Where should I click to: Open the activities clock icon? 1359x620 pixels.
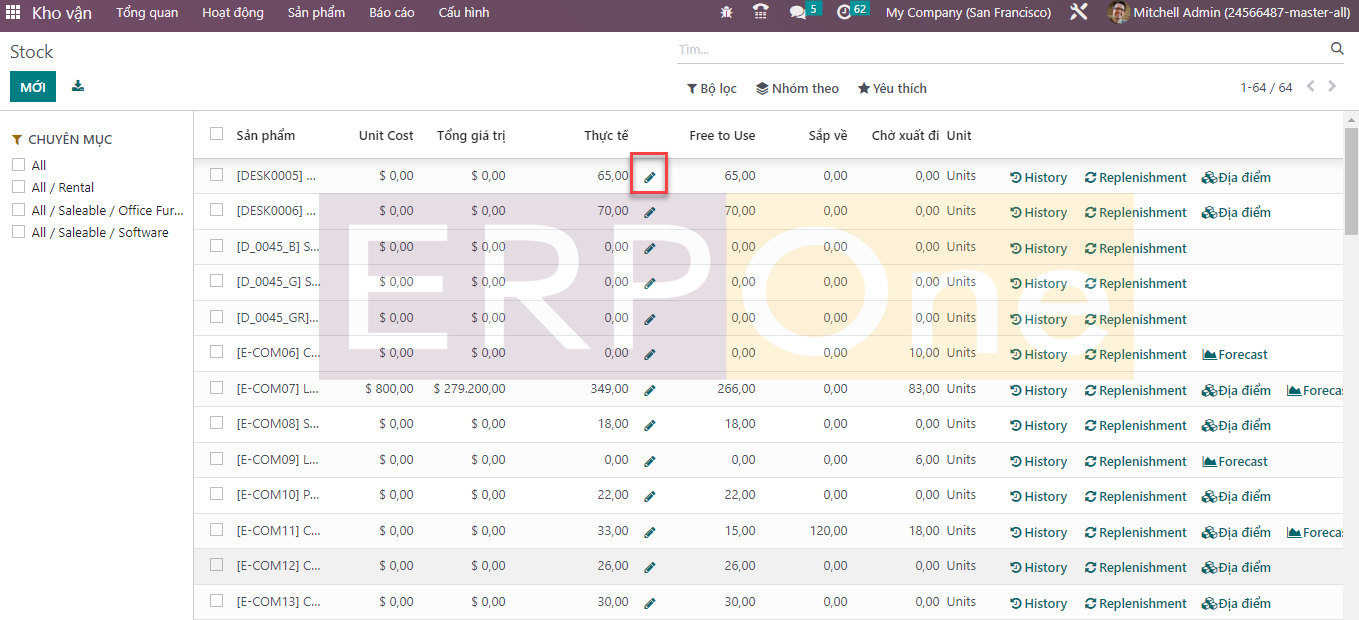point(844,13)
